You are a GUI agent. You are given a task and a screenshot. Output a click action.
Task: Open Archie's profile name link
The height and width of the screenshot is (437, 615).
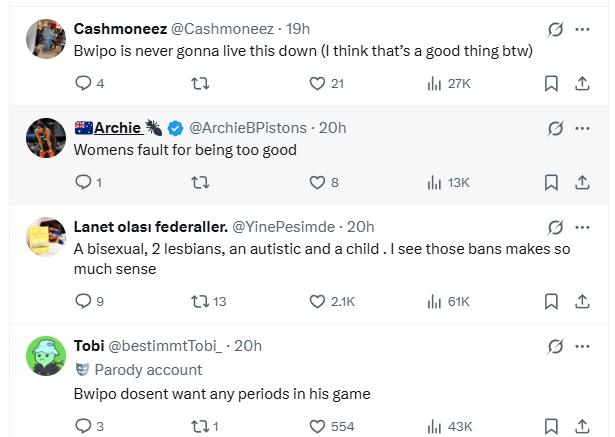point(117,128)
